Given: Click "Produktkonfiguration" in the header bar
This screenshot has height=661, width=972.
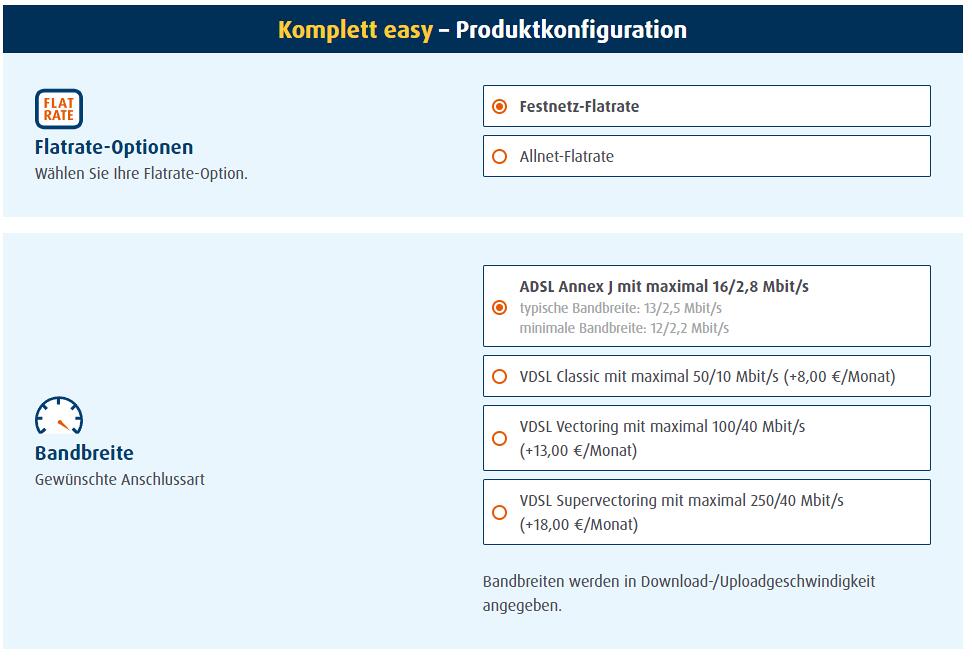Looking at the screenshot, I should click(x=571, y=30).
